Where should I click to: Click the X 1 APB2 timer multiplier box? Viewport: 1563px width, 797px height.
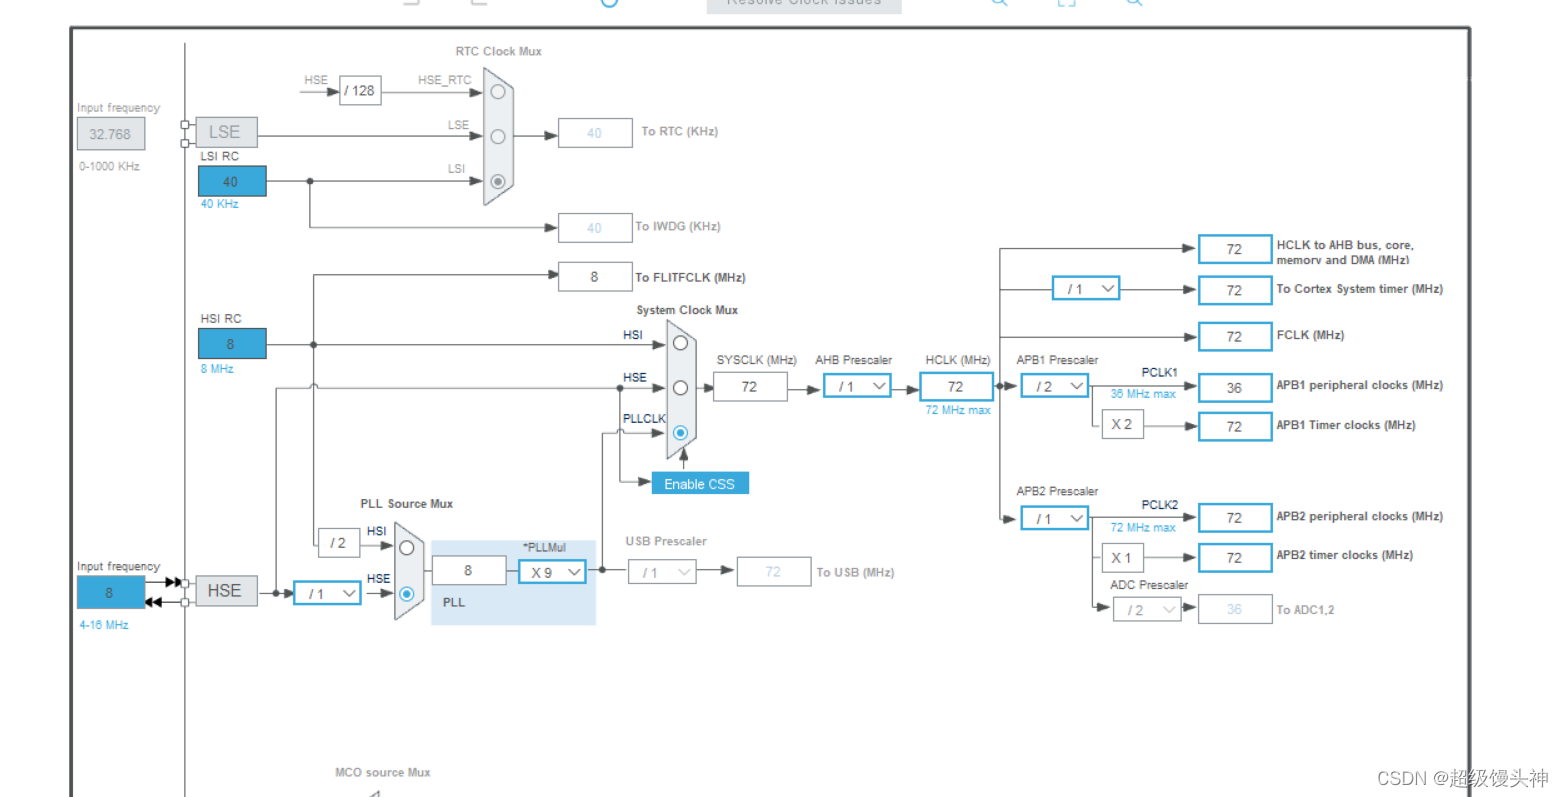[1122, 557]
